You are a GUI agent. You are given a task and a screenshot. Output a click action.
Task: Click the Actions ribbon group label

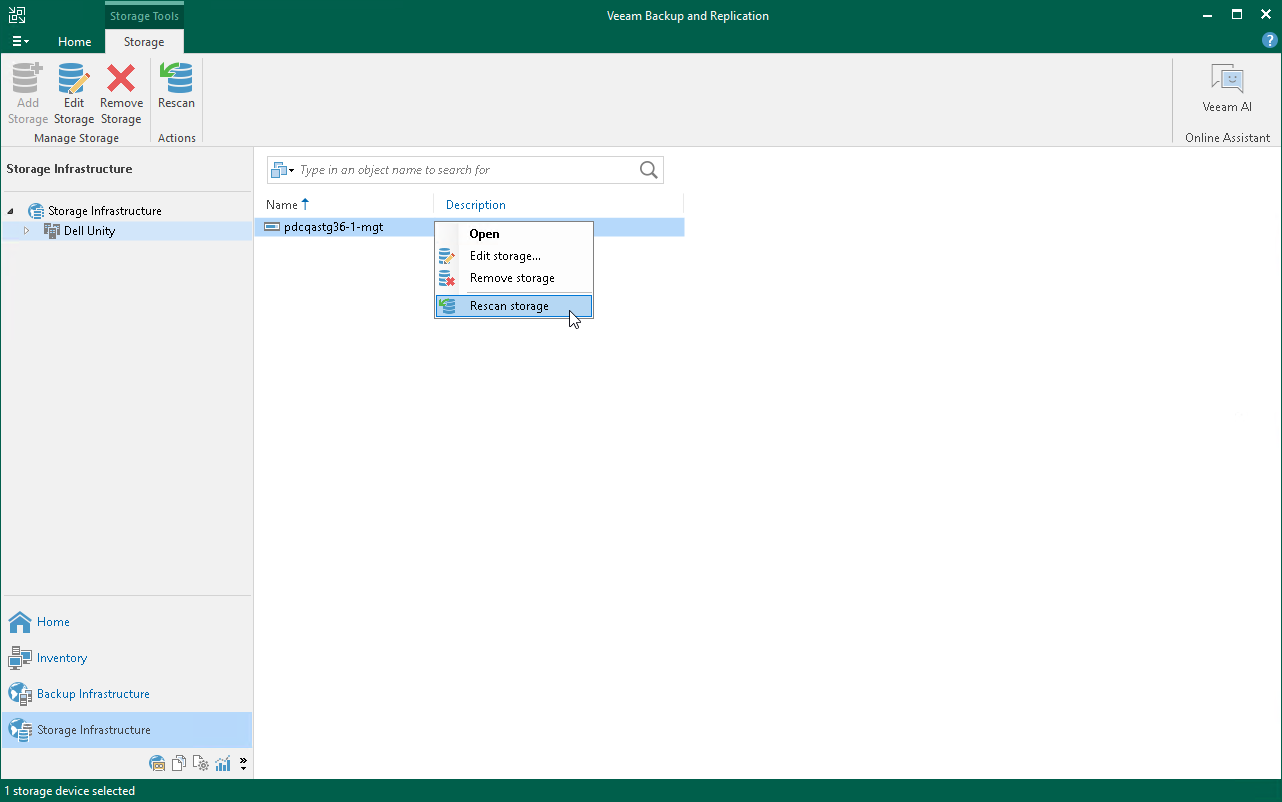(x=177, y=138)
